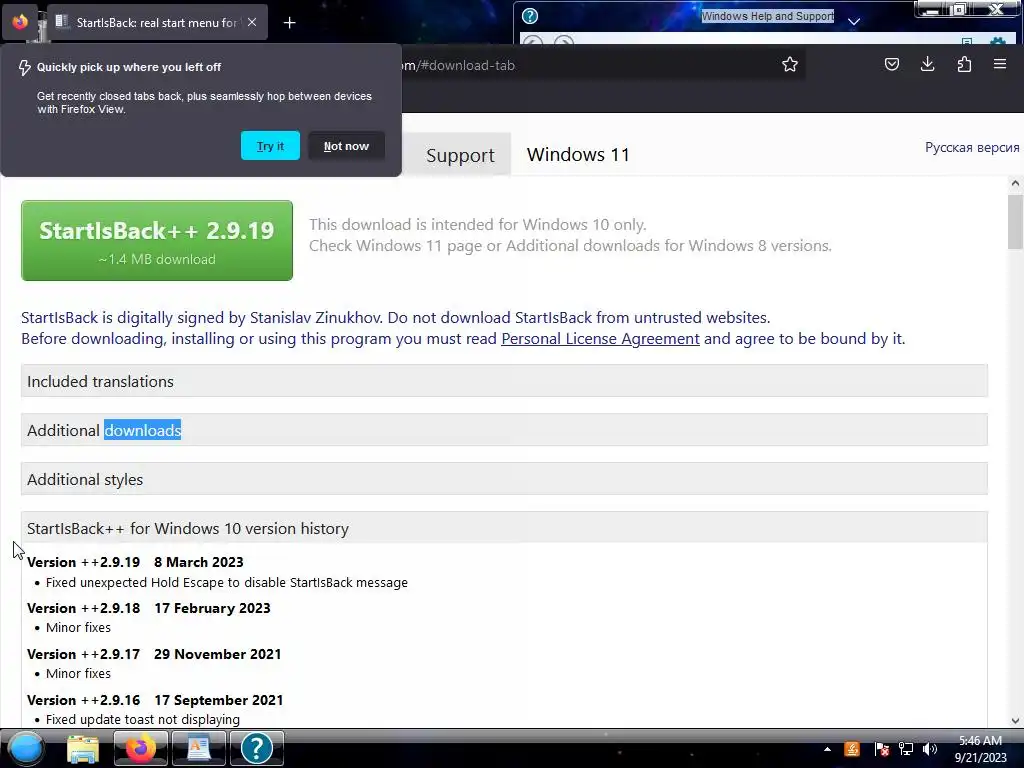This screenshot has height=768, width=1024.
Task: Open the Personal License Agreement link
Action: pyautogui.click(x=600, y=338)
